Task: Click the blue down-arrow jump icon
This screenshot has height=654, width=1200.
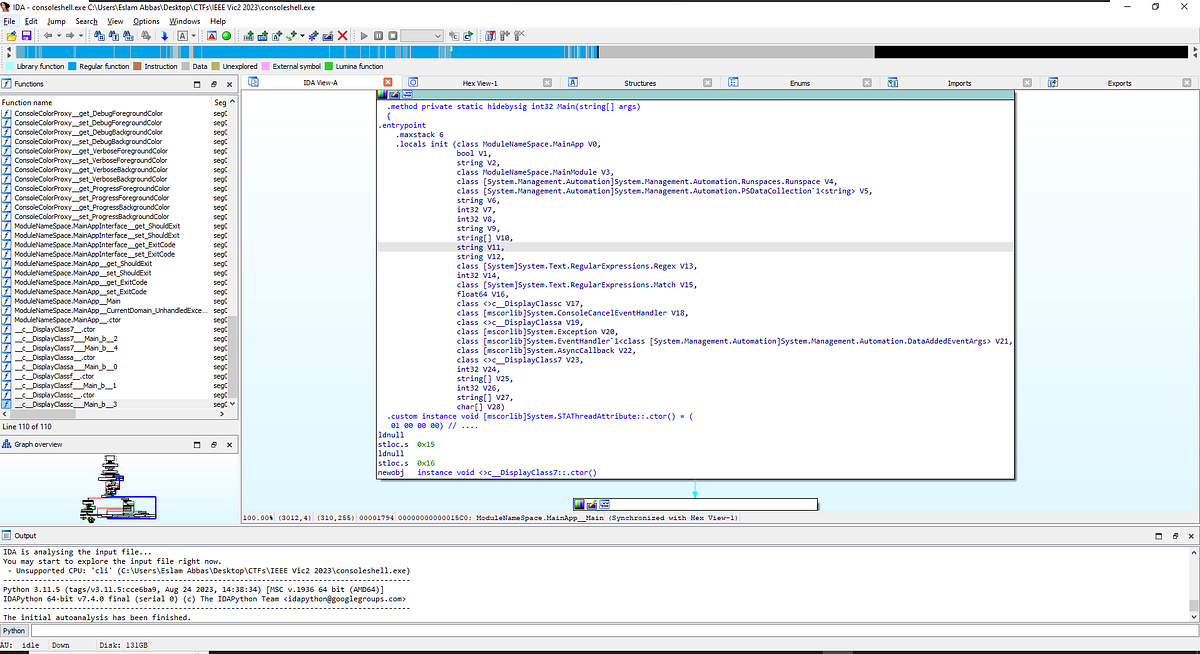Action: [164, 36]
